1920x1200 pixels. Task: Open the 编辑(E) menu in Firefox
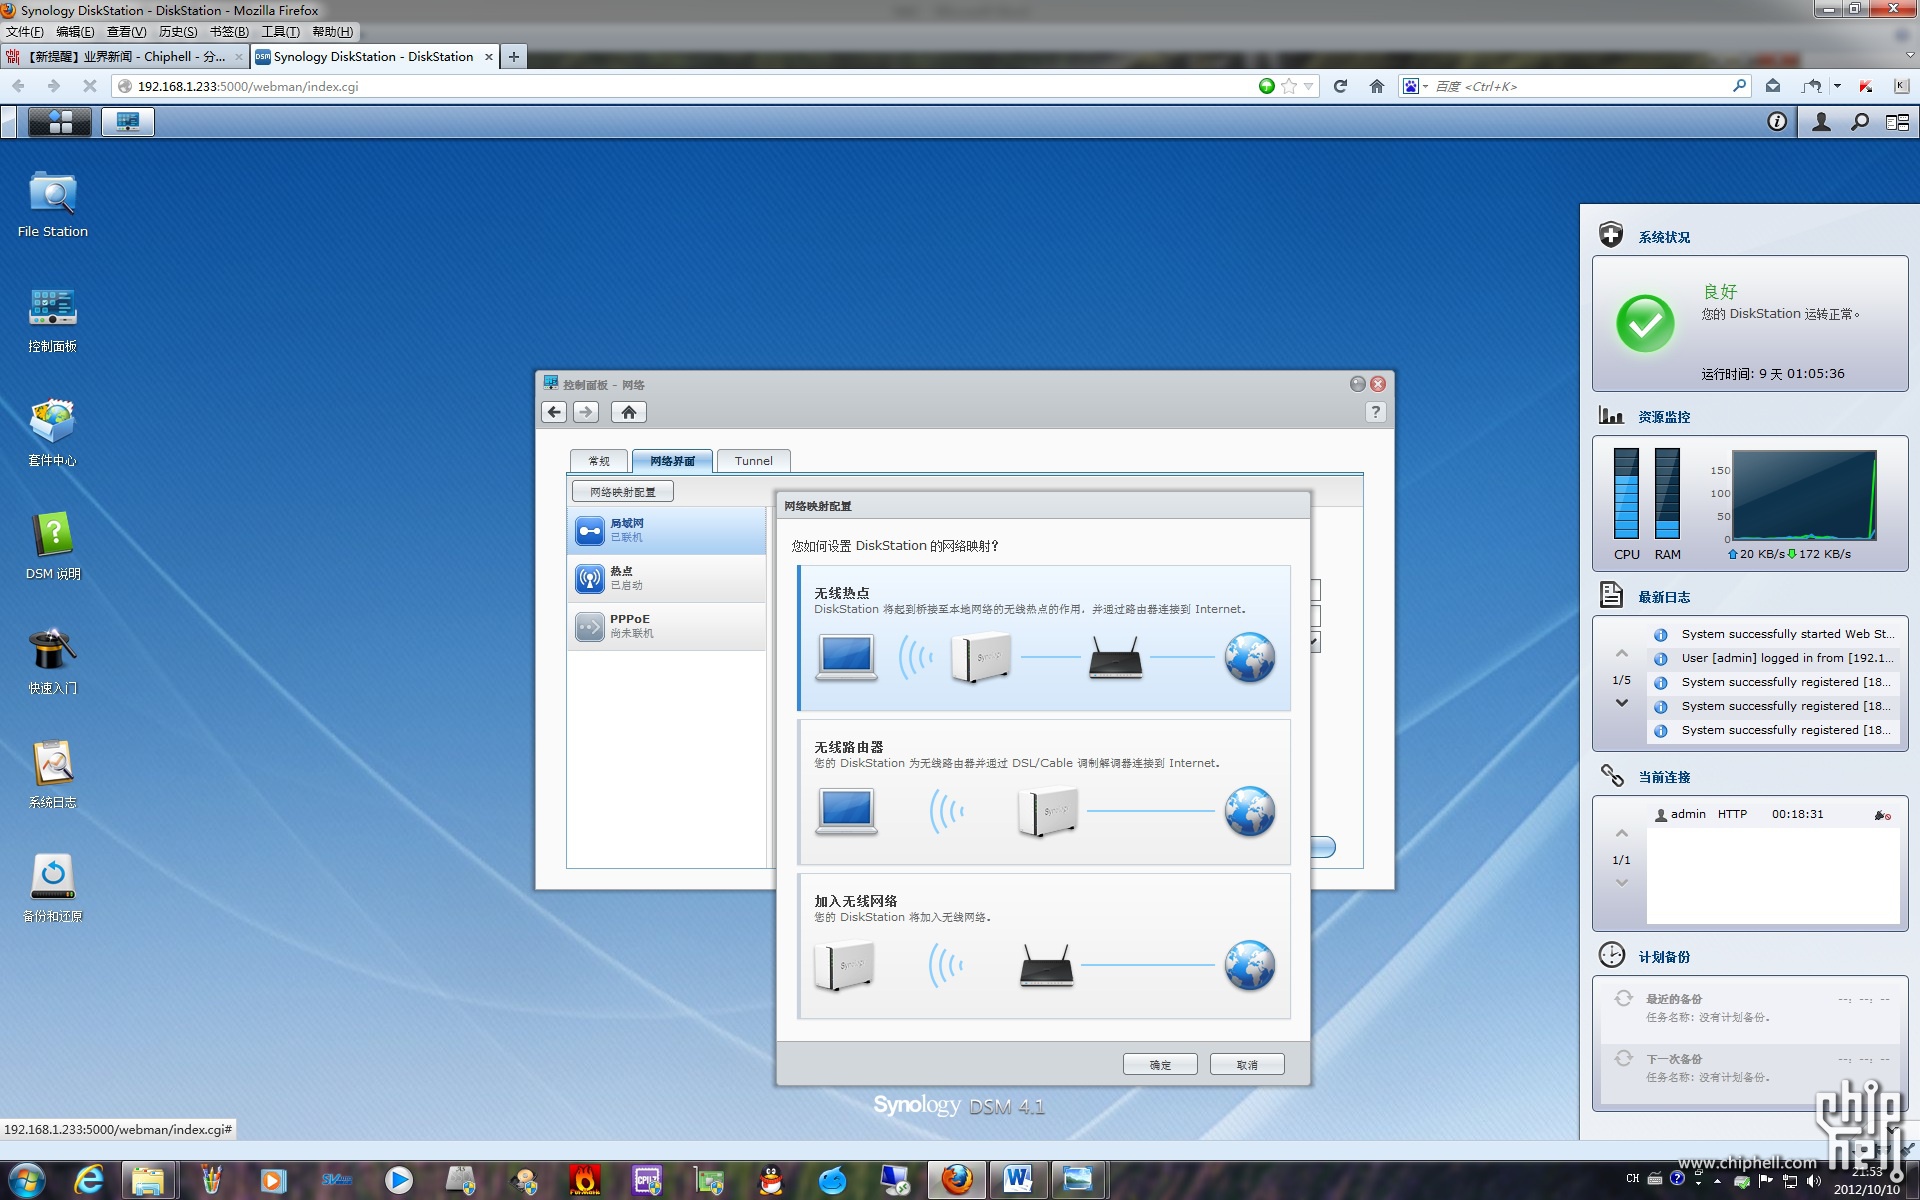coord(75,32)
